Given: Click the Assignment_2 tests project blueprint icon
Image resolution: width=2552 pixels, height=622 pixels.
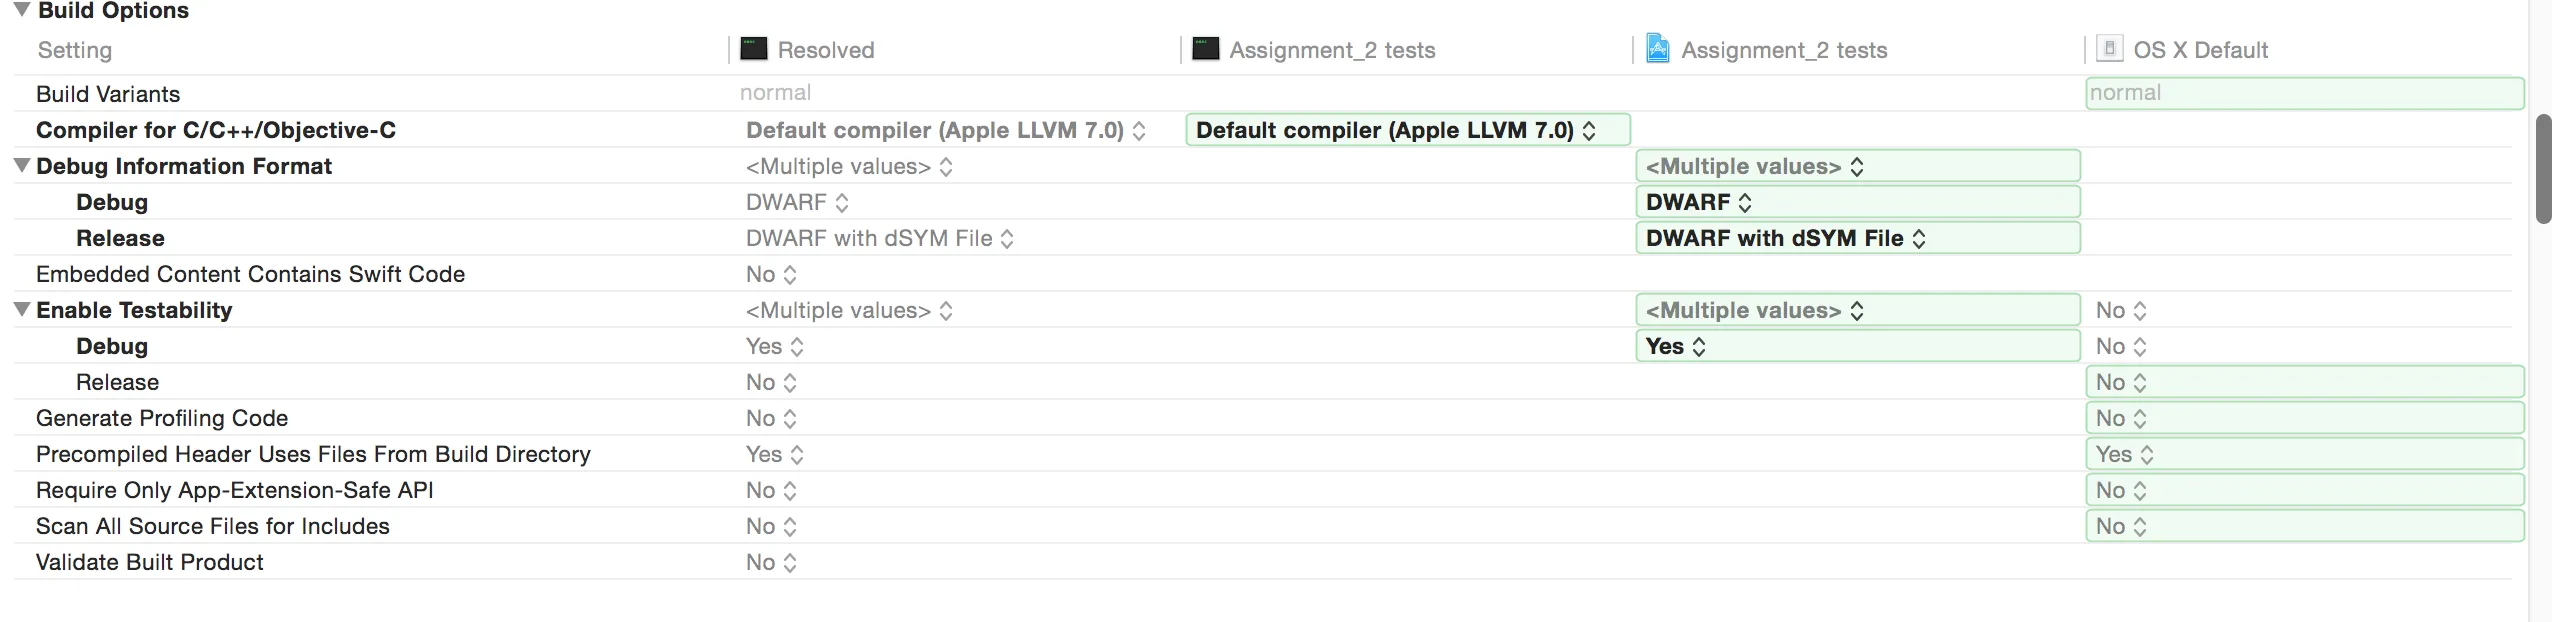Looking at the screenshot, I should pyautogui.click(x=1657, y=49).
